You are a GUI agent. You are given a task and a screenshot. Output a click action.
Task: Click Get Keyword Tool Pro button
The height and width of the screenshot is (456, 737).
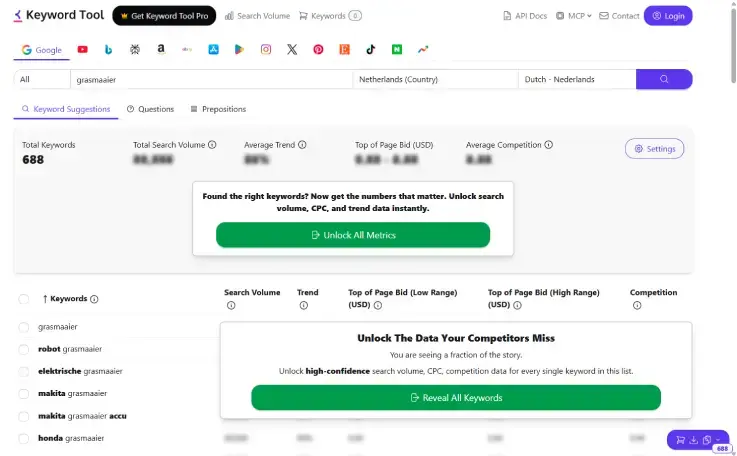[x=164, y=16]
